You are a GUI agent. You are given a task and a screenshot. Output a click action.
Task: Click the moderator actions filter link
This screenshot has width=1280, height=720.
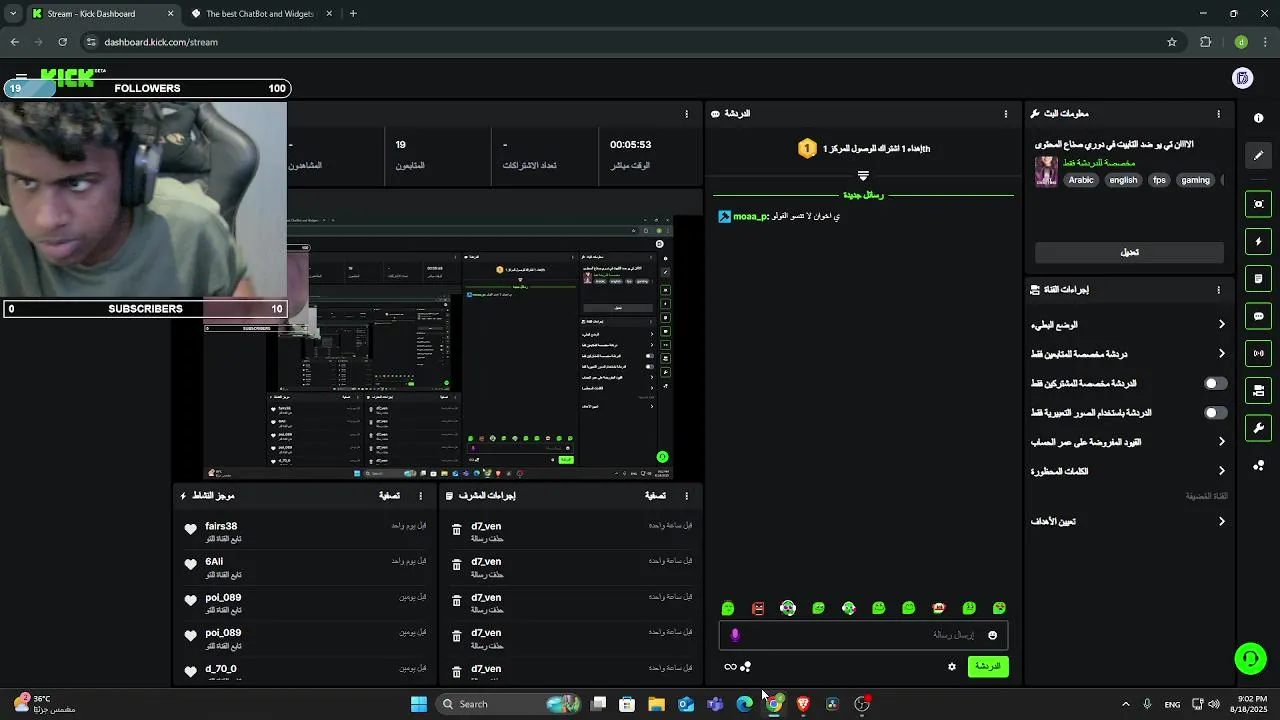(655, 496)
